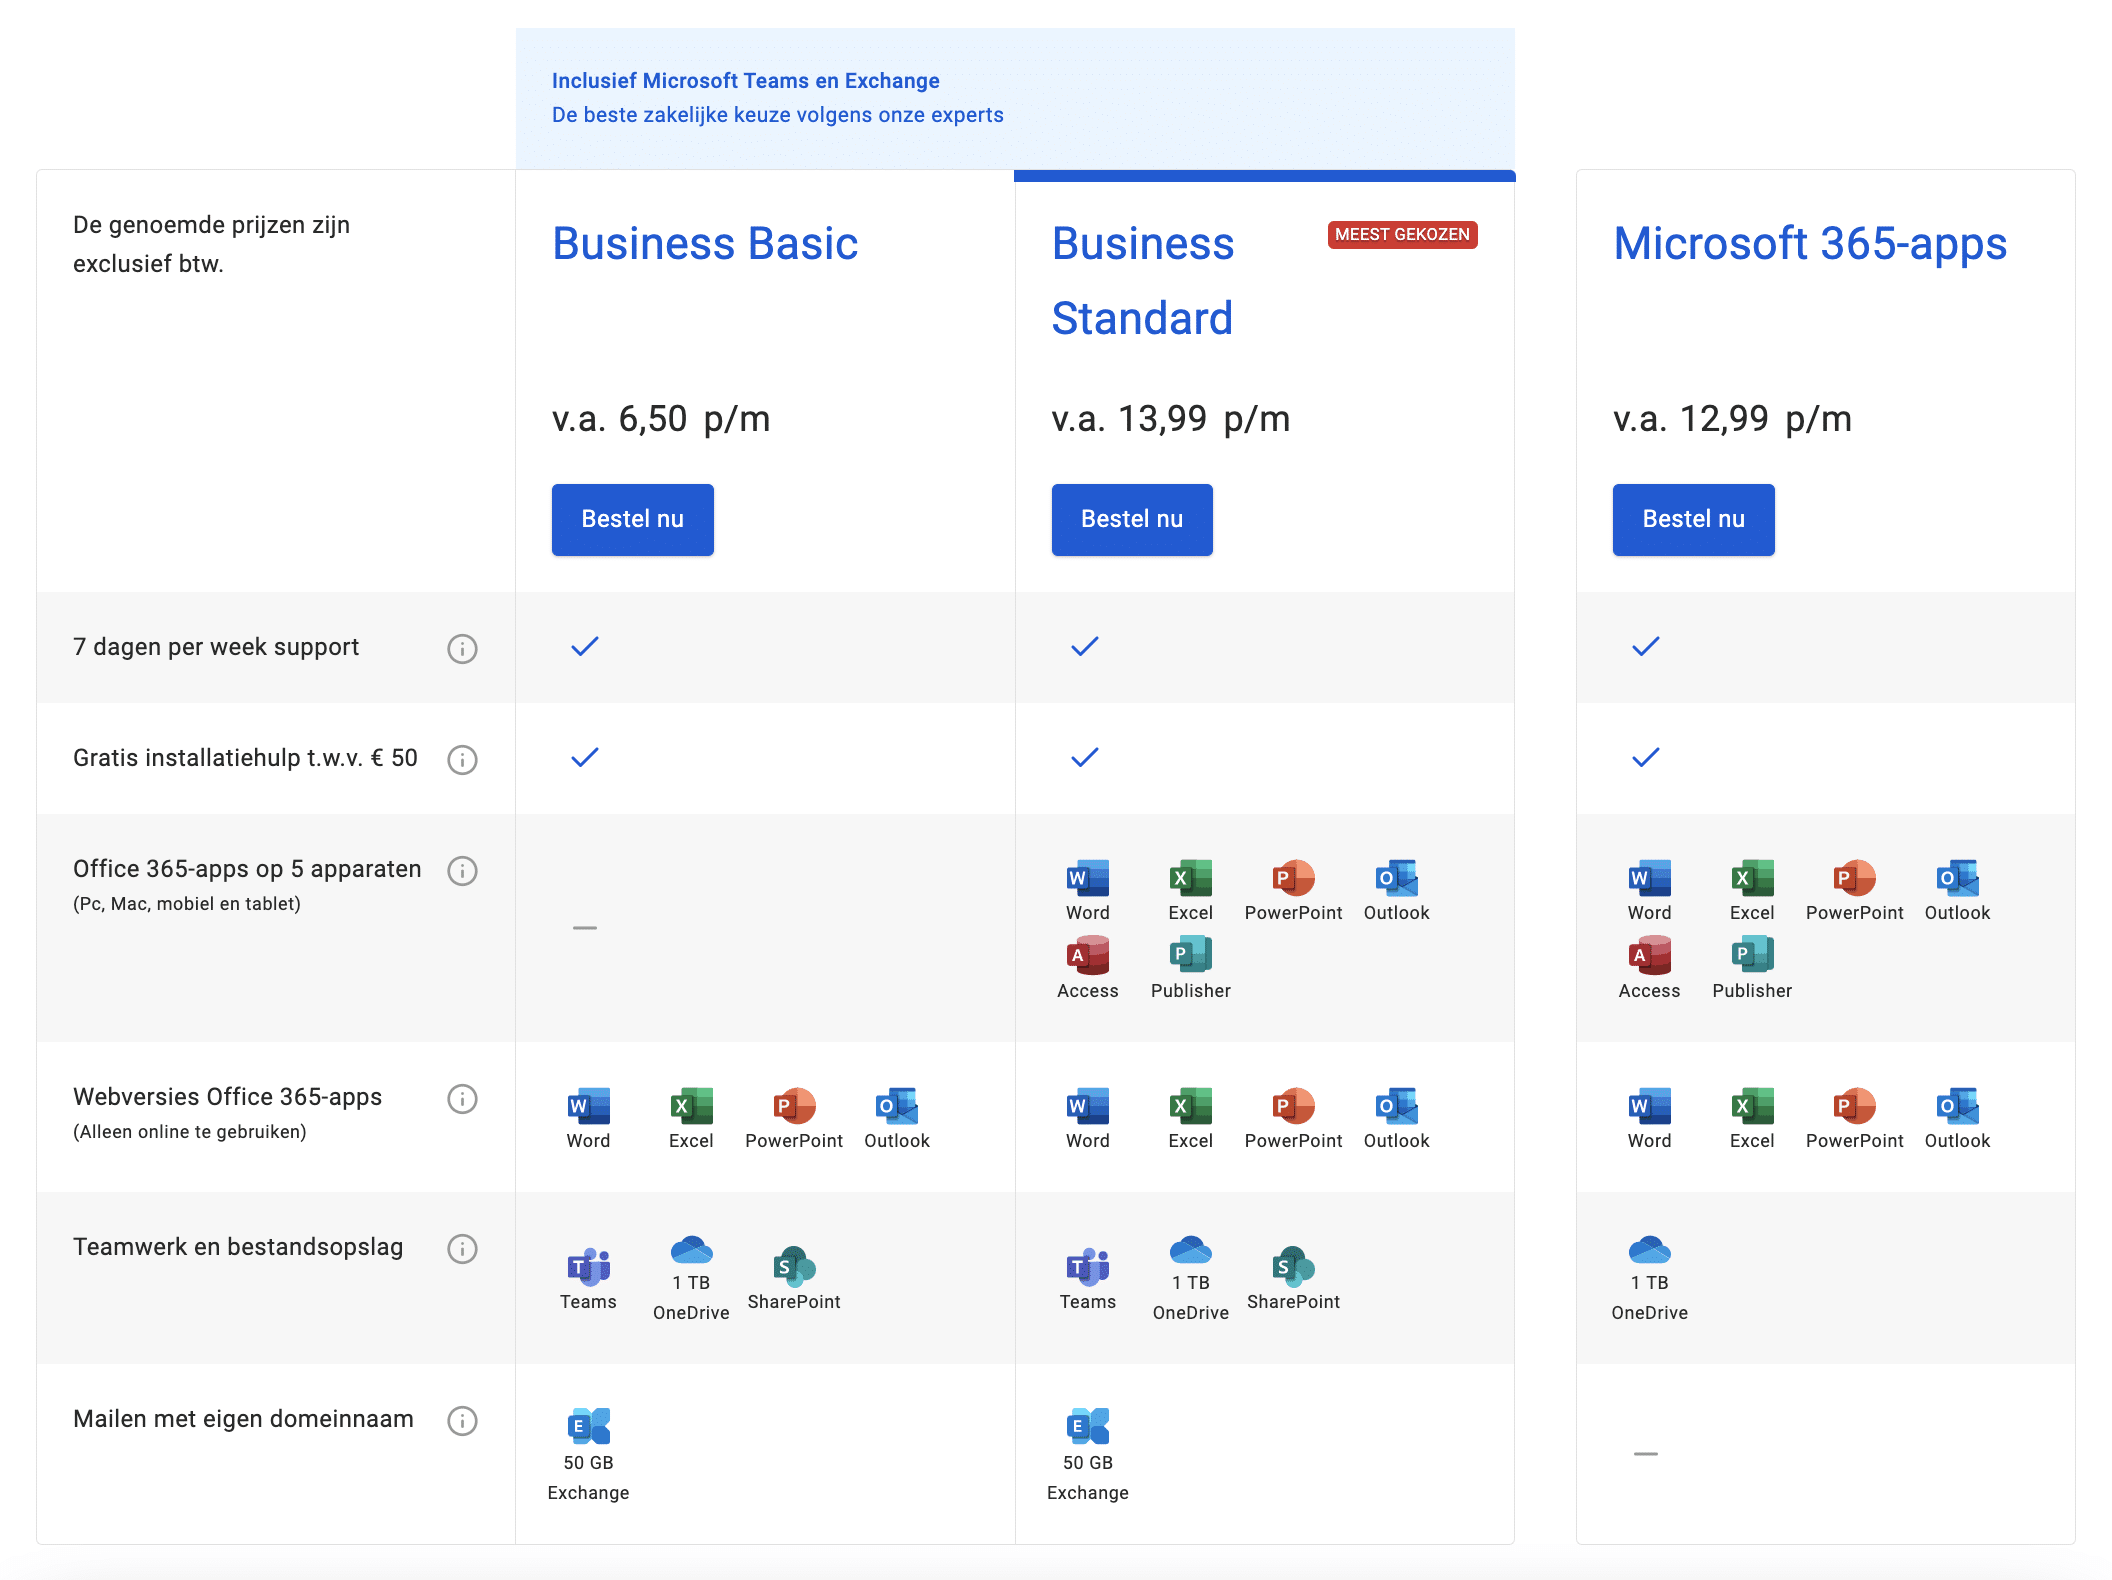Click Word desktop icon in Microsoft 365-apps column

coord(1650,878)
